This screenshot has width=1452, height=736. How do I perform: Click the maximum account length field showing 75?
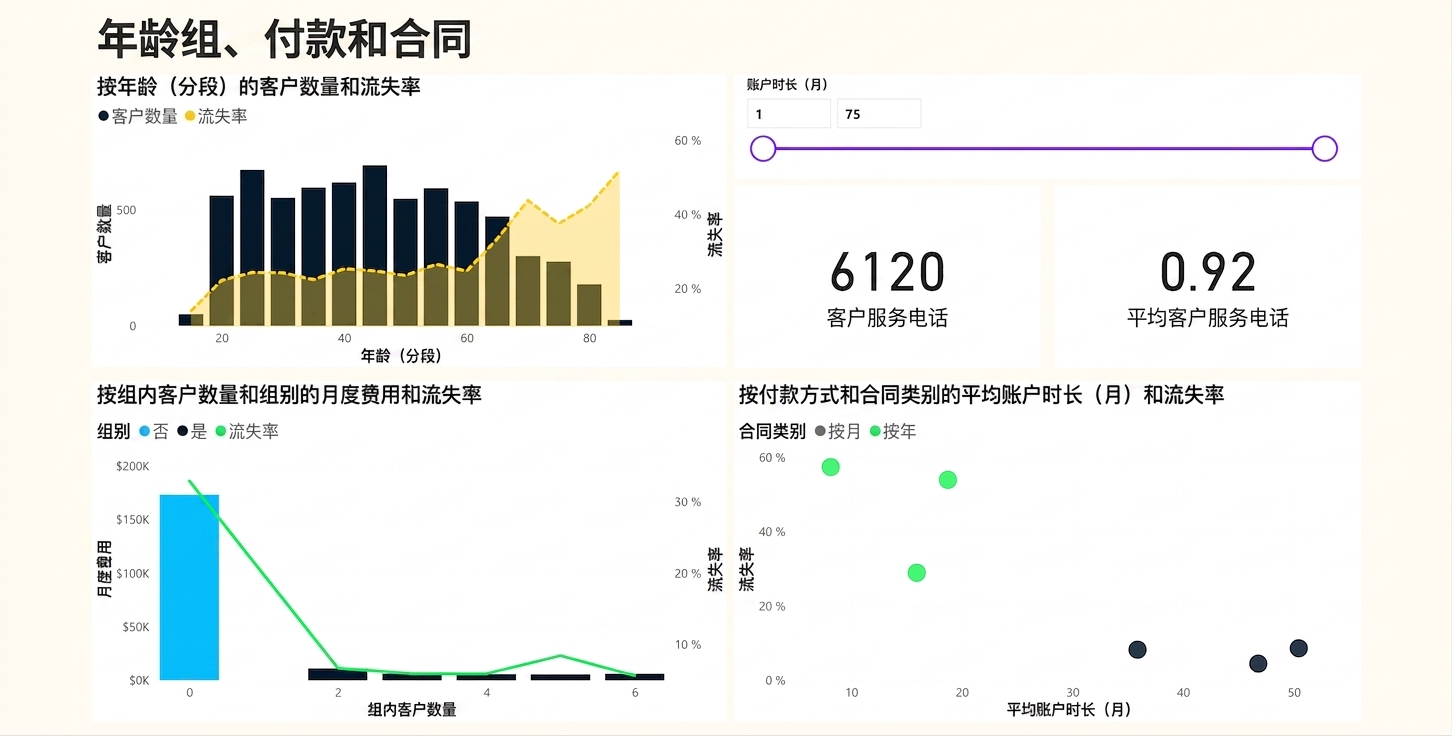[879, 114]
